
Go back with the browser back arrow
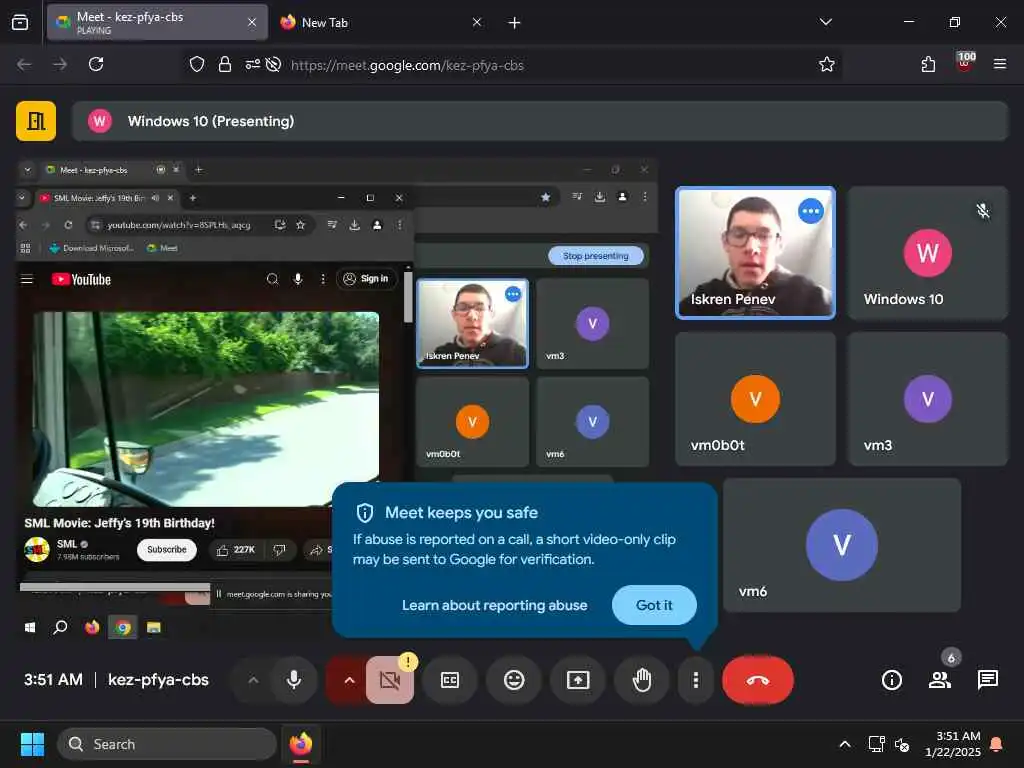(x=24, y=64)
